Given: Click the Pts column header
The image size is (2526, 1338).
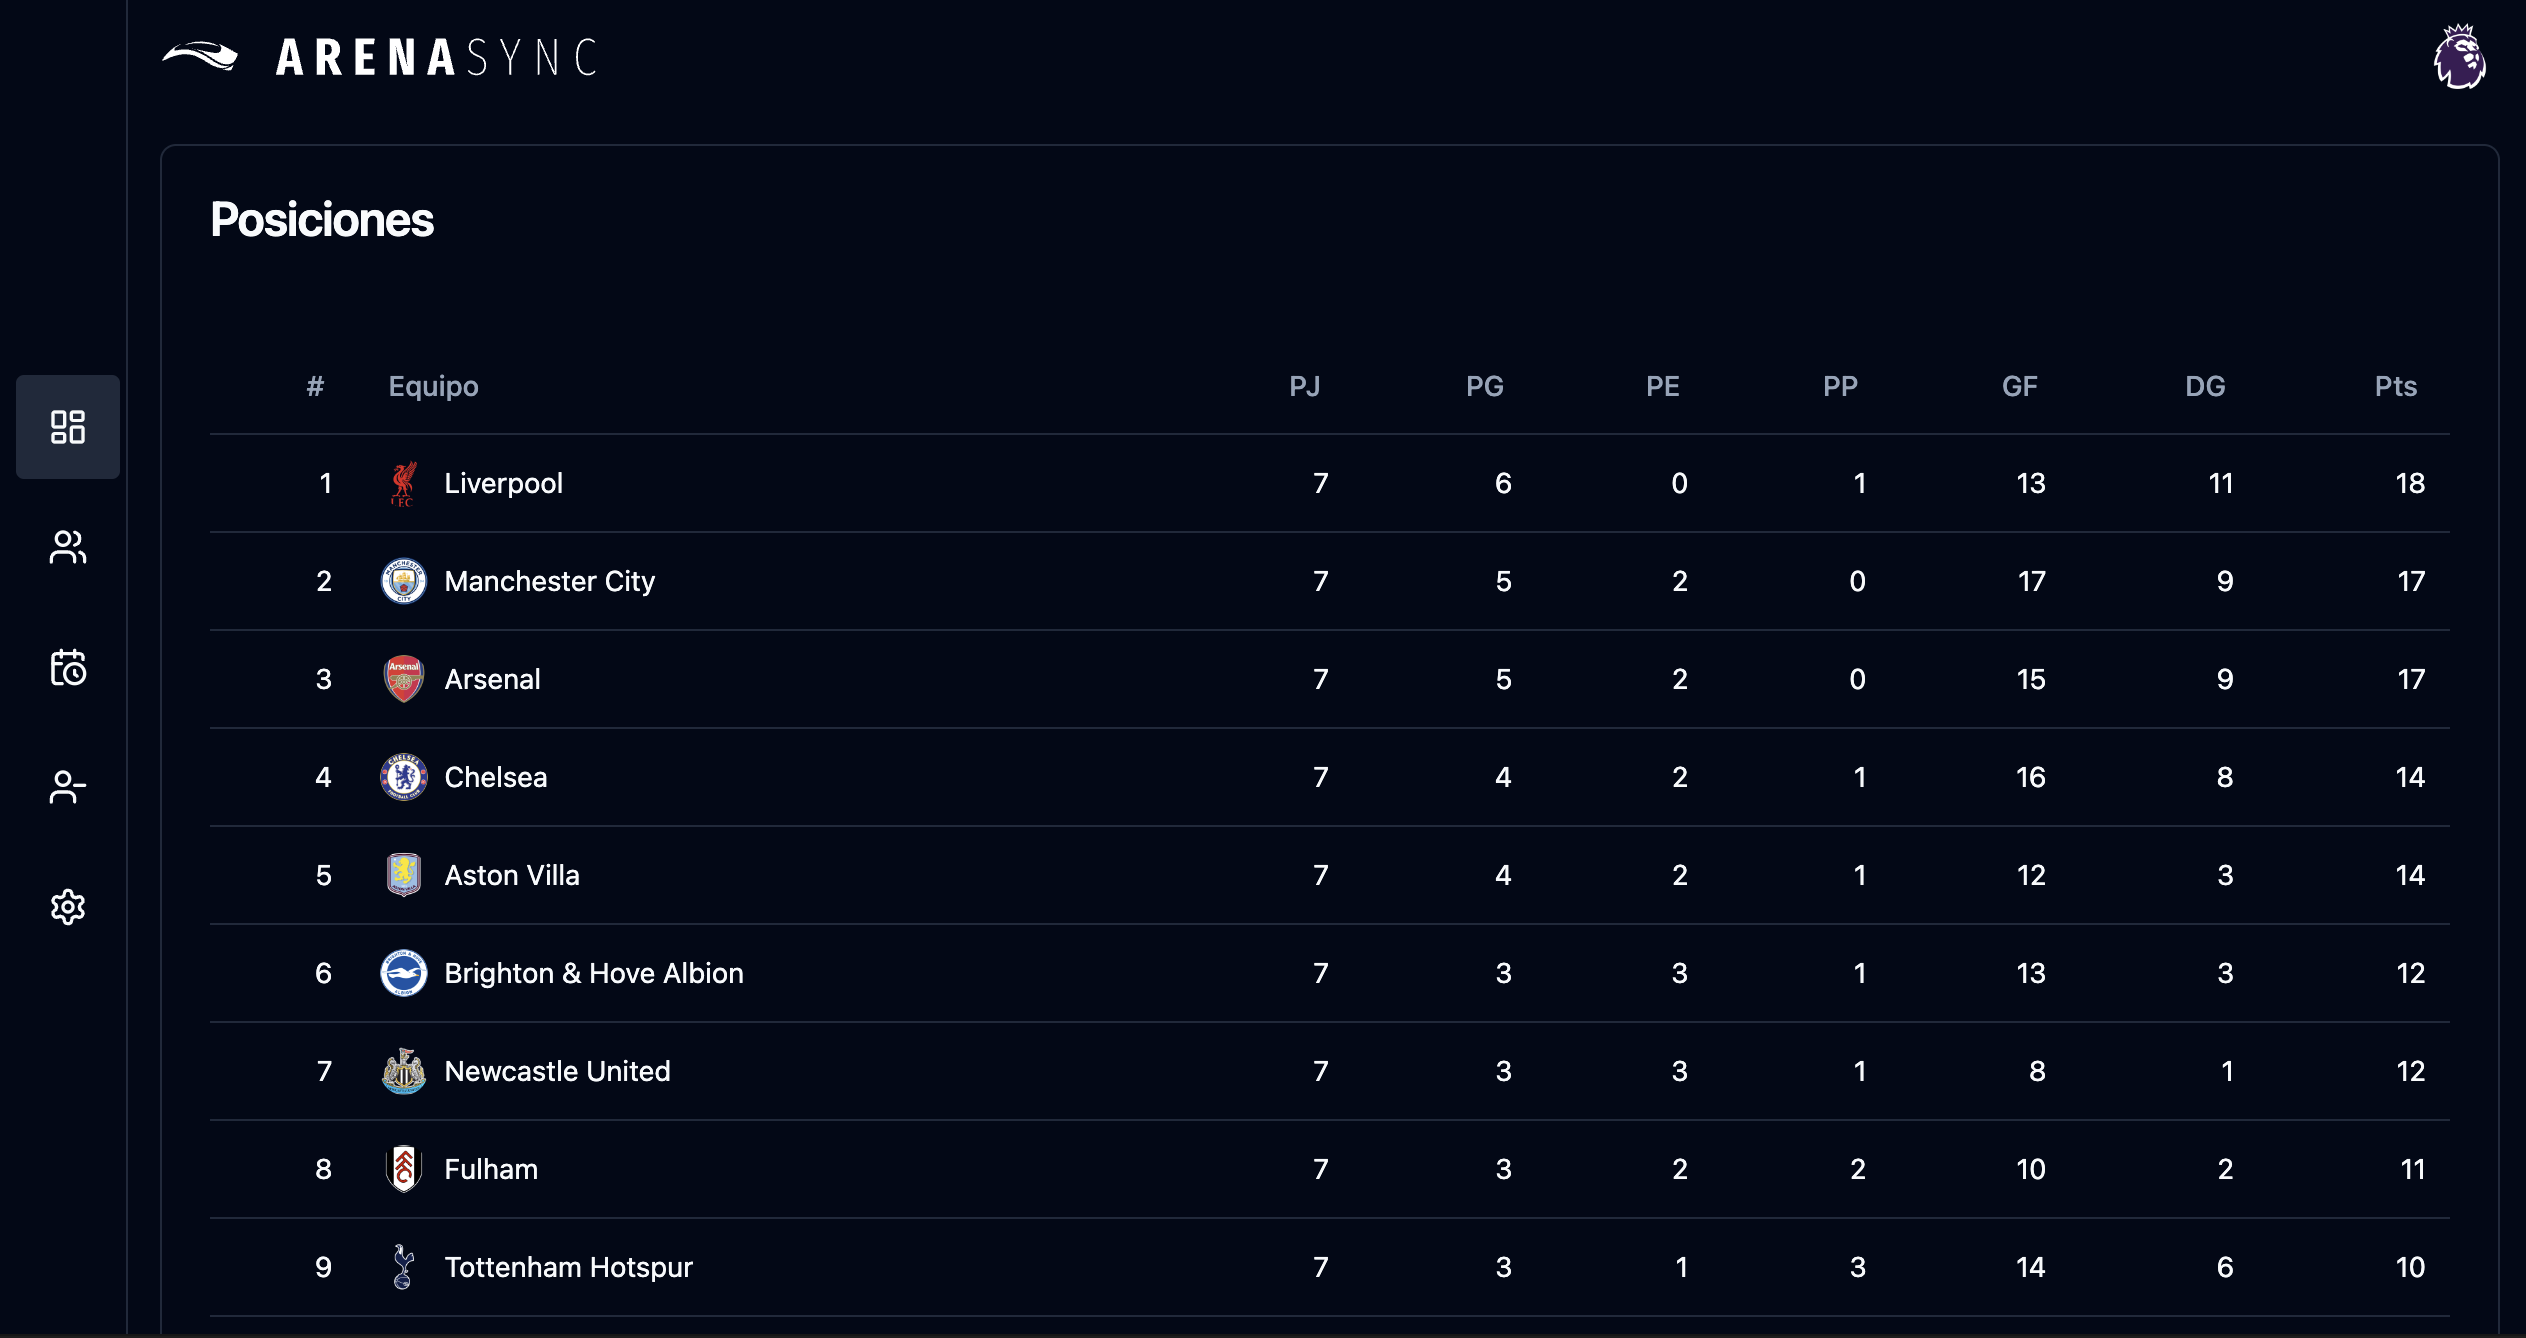Looking at the screenshot, I should pyautogui.click(x=2395, y=386).
